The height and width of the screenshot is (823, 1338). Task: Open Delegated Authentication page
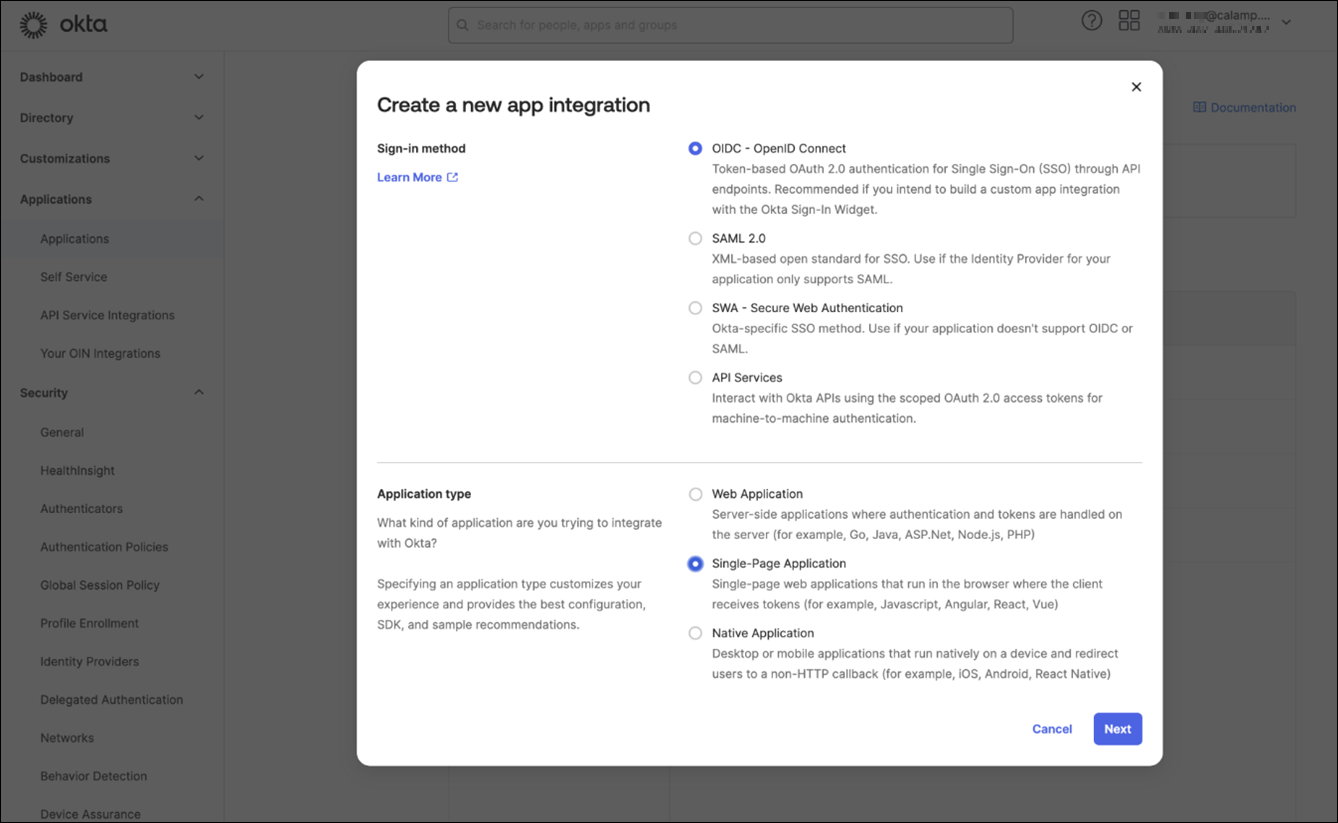point(111,700)
